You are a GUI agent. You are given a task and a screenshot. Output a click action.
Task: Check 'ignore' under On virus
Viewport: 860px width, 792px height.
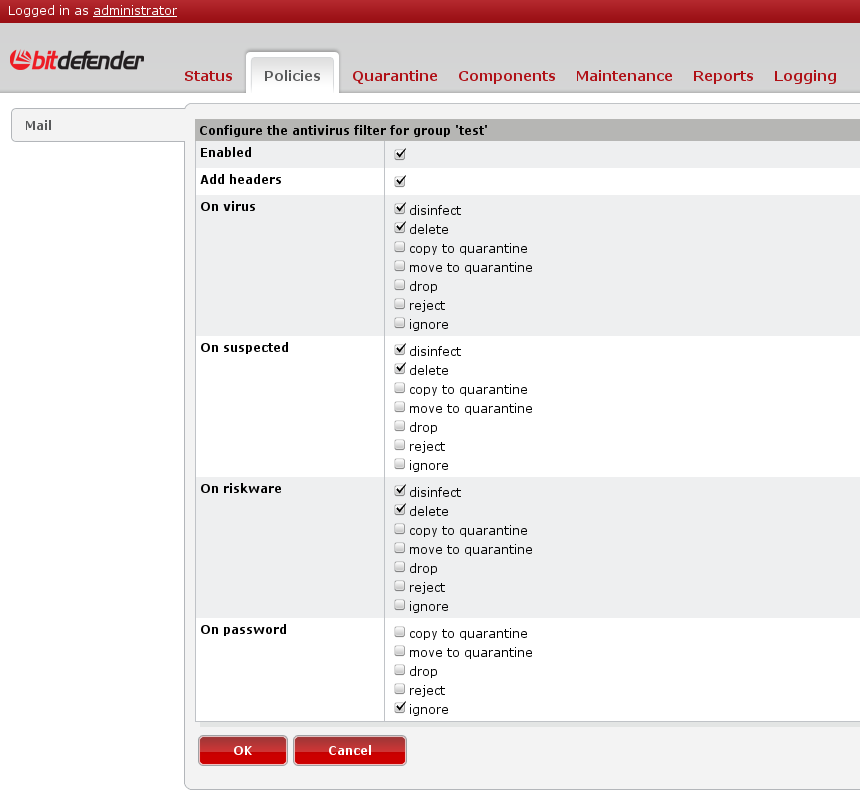(x=400, y=323)
